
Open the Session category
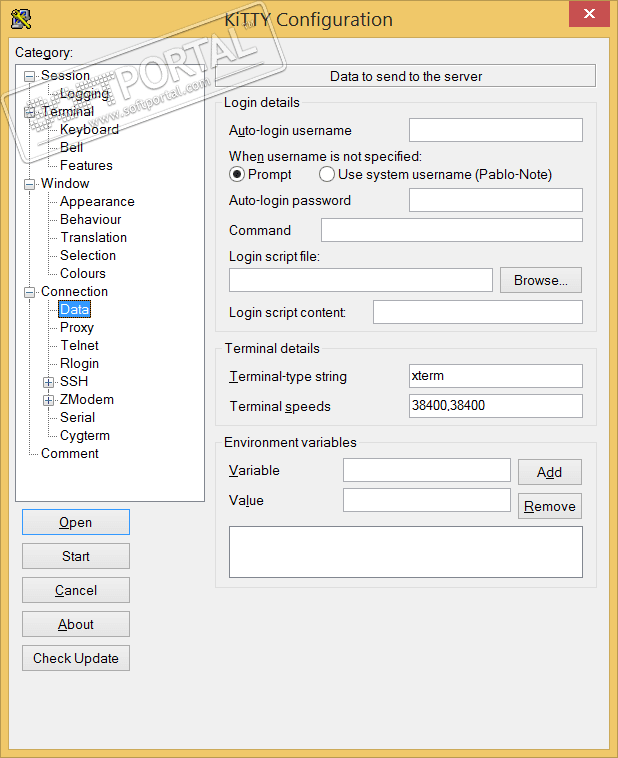click(65, 75)
